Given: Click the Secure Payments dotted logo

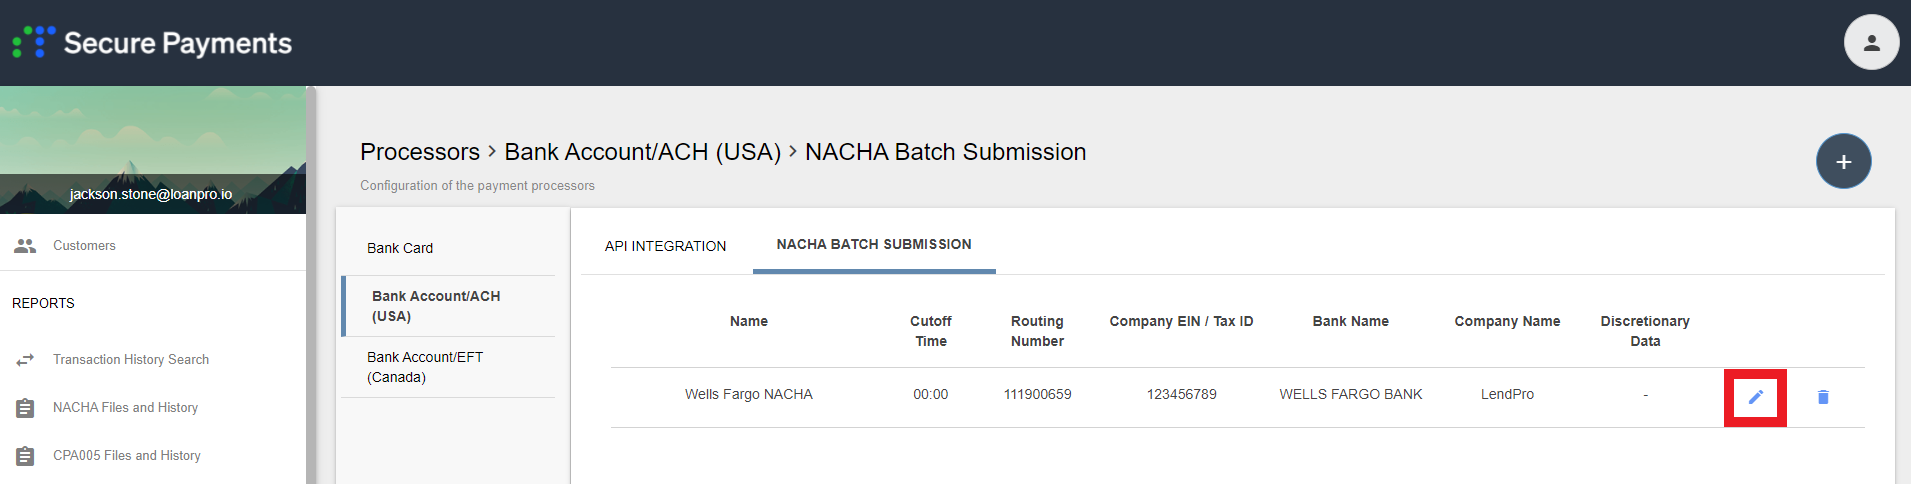Looking at the screenshot, I should pos(34,43).
